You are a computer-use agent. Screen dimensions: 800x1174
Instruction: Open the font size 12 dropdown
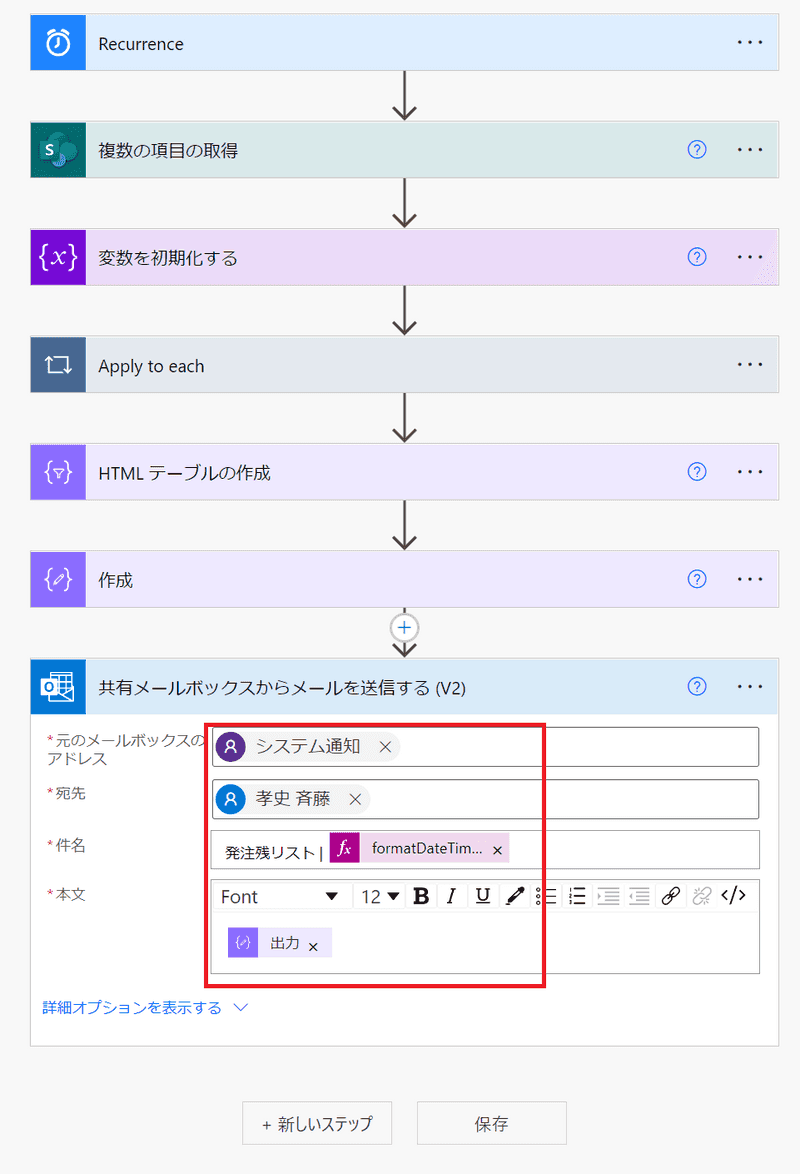380,896
